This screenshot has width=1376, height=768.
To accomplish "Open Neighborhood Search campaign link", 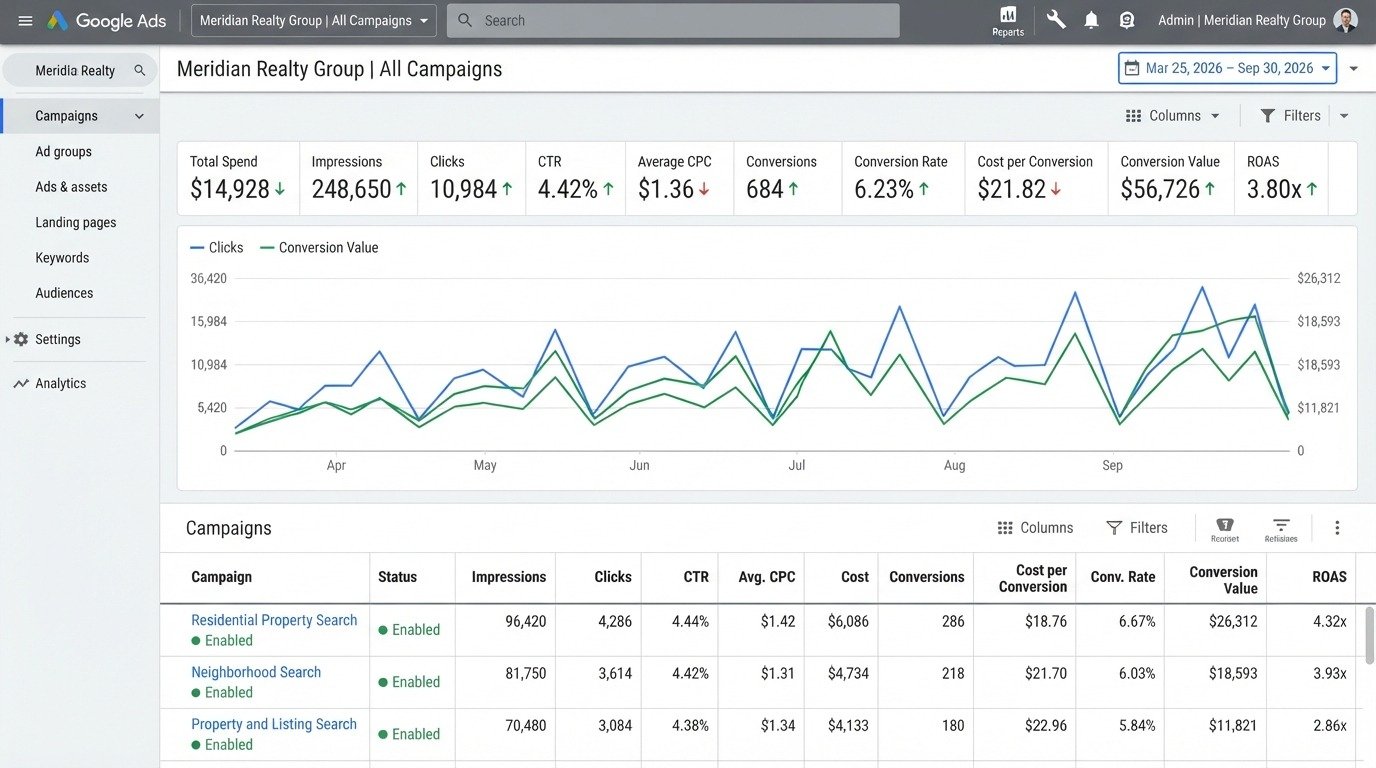I will (x=256, y=672).
